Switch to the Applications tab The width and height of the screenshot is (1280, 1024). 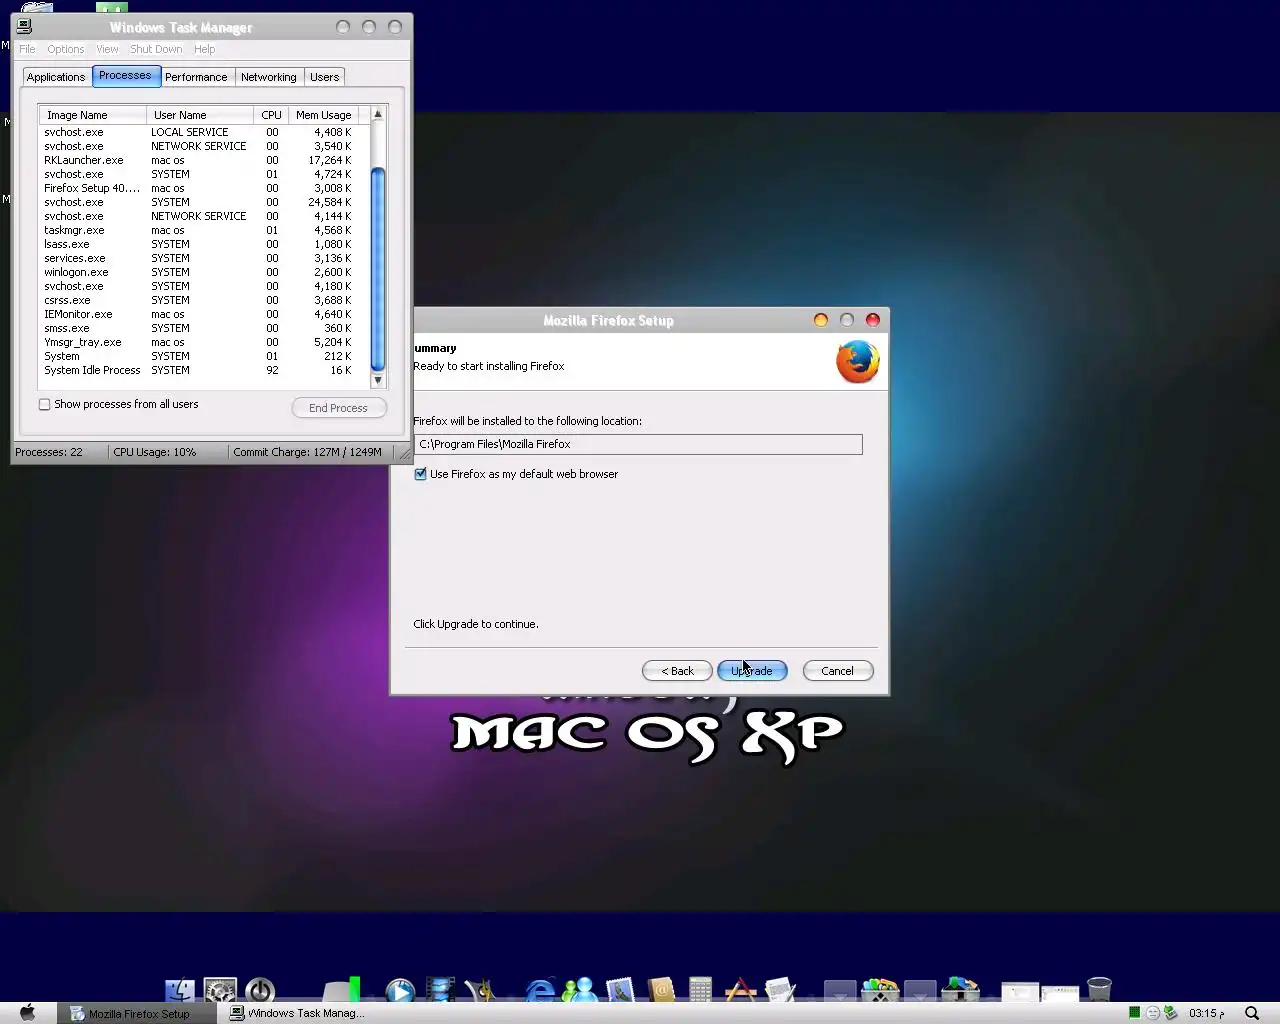[x=56, y=77]
